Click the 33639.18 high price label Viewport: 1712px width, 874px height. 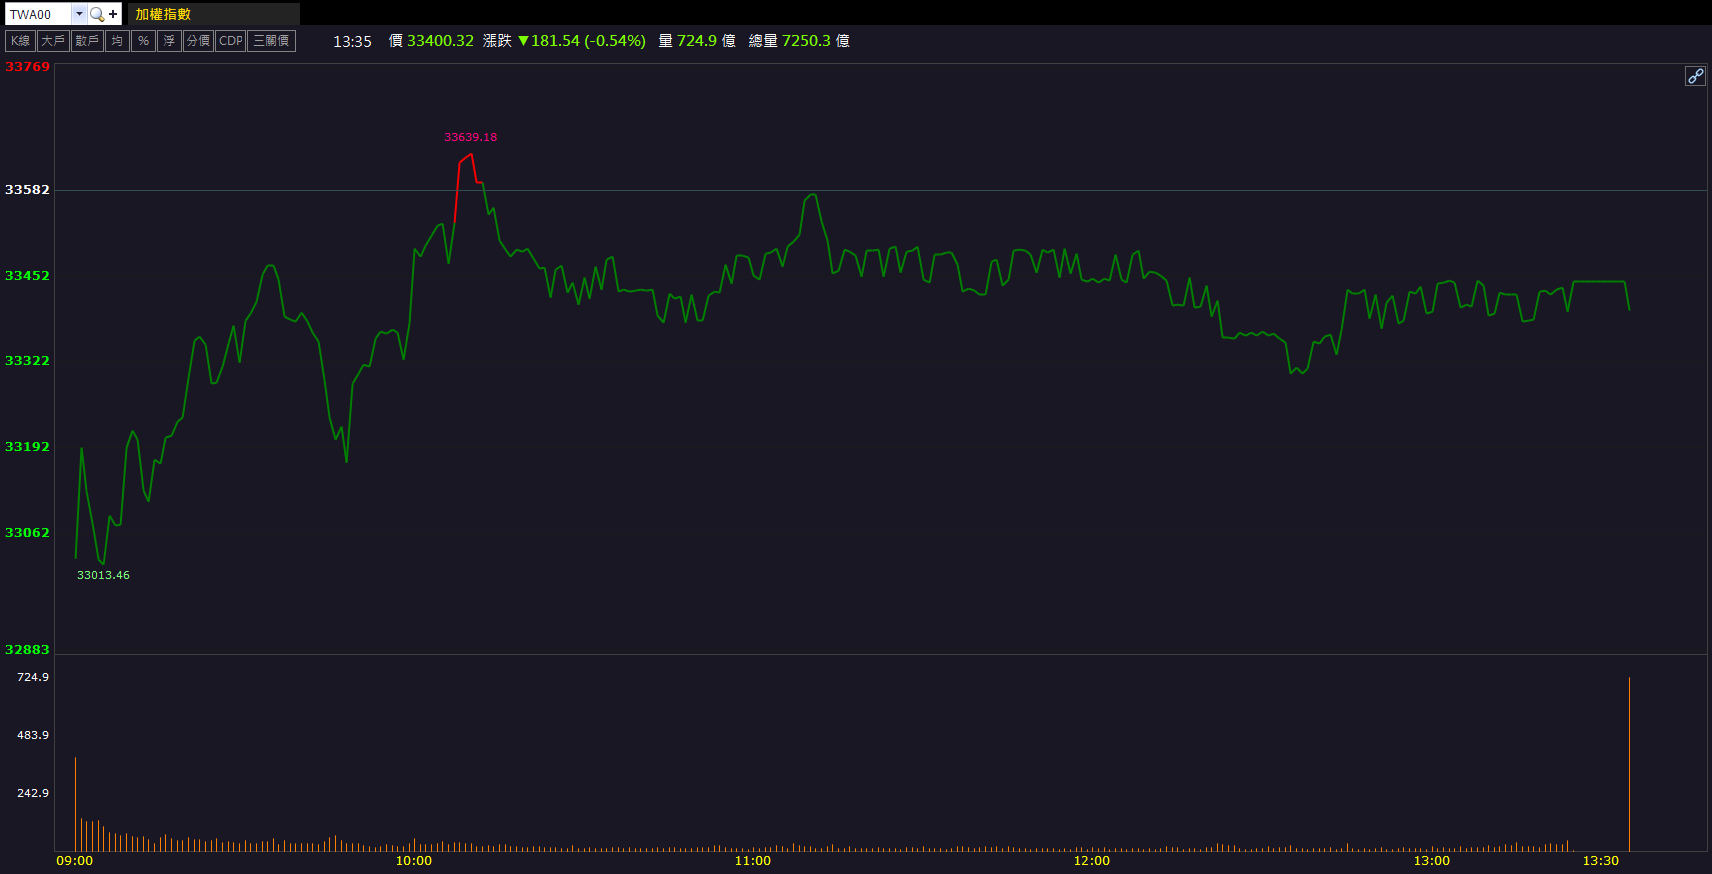(470, 138)
